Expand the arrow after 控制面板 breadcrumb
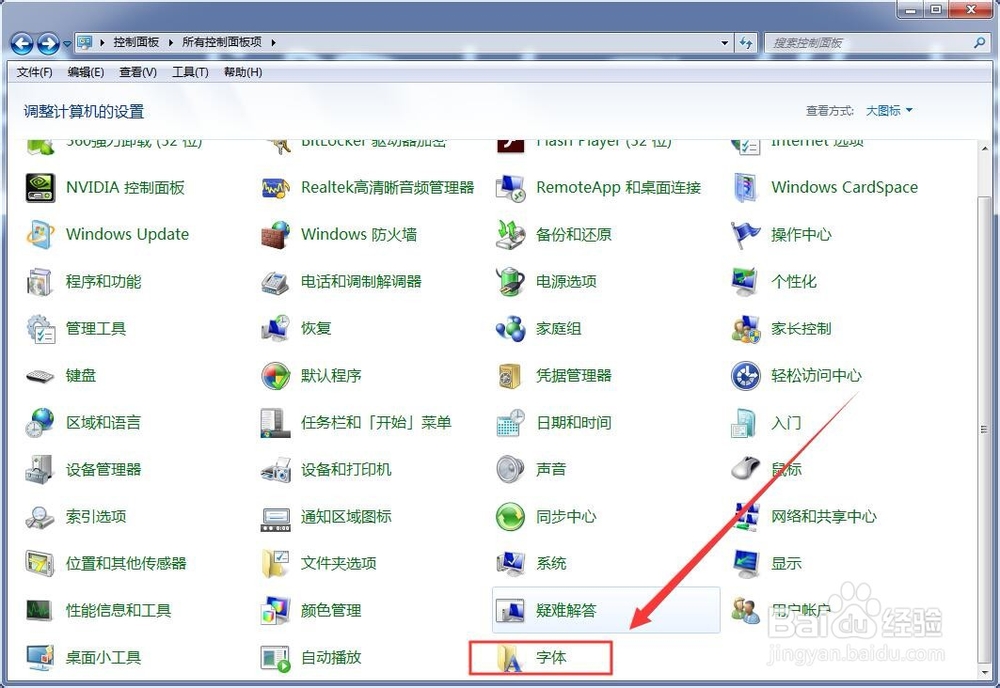This screenshot has width=1000, height=688. coord(170,43)
